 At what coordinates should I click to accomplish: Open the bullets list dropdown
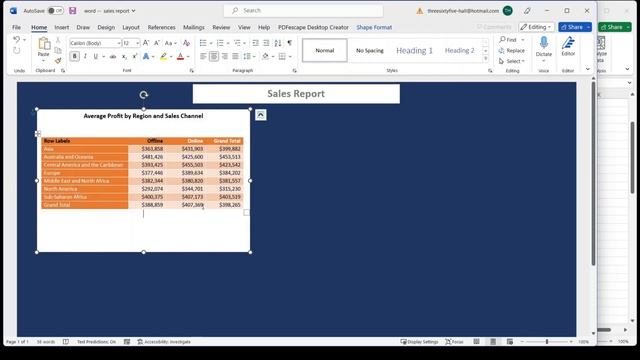point(211,43)
